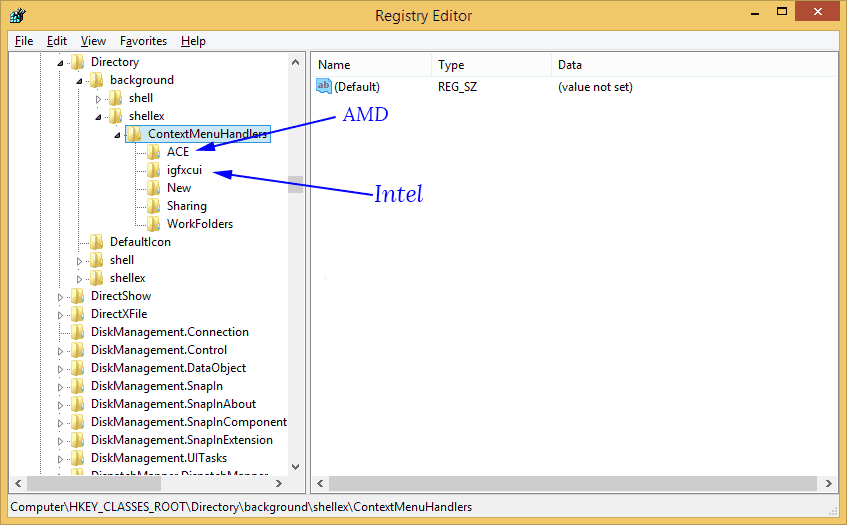Collapse the Directory key

coord(60,63)
